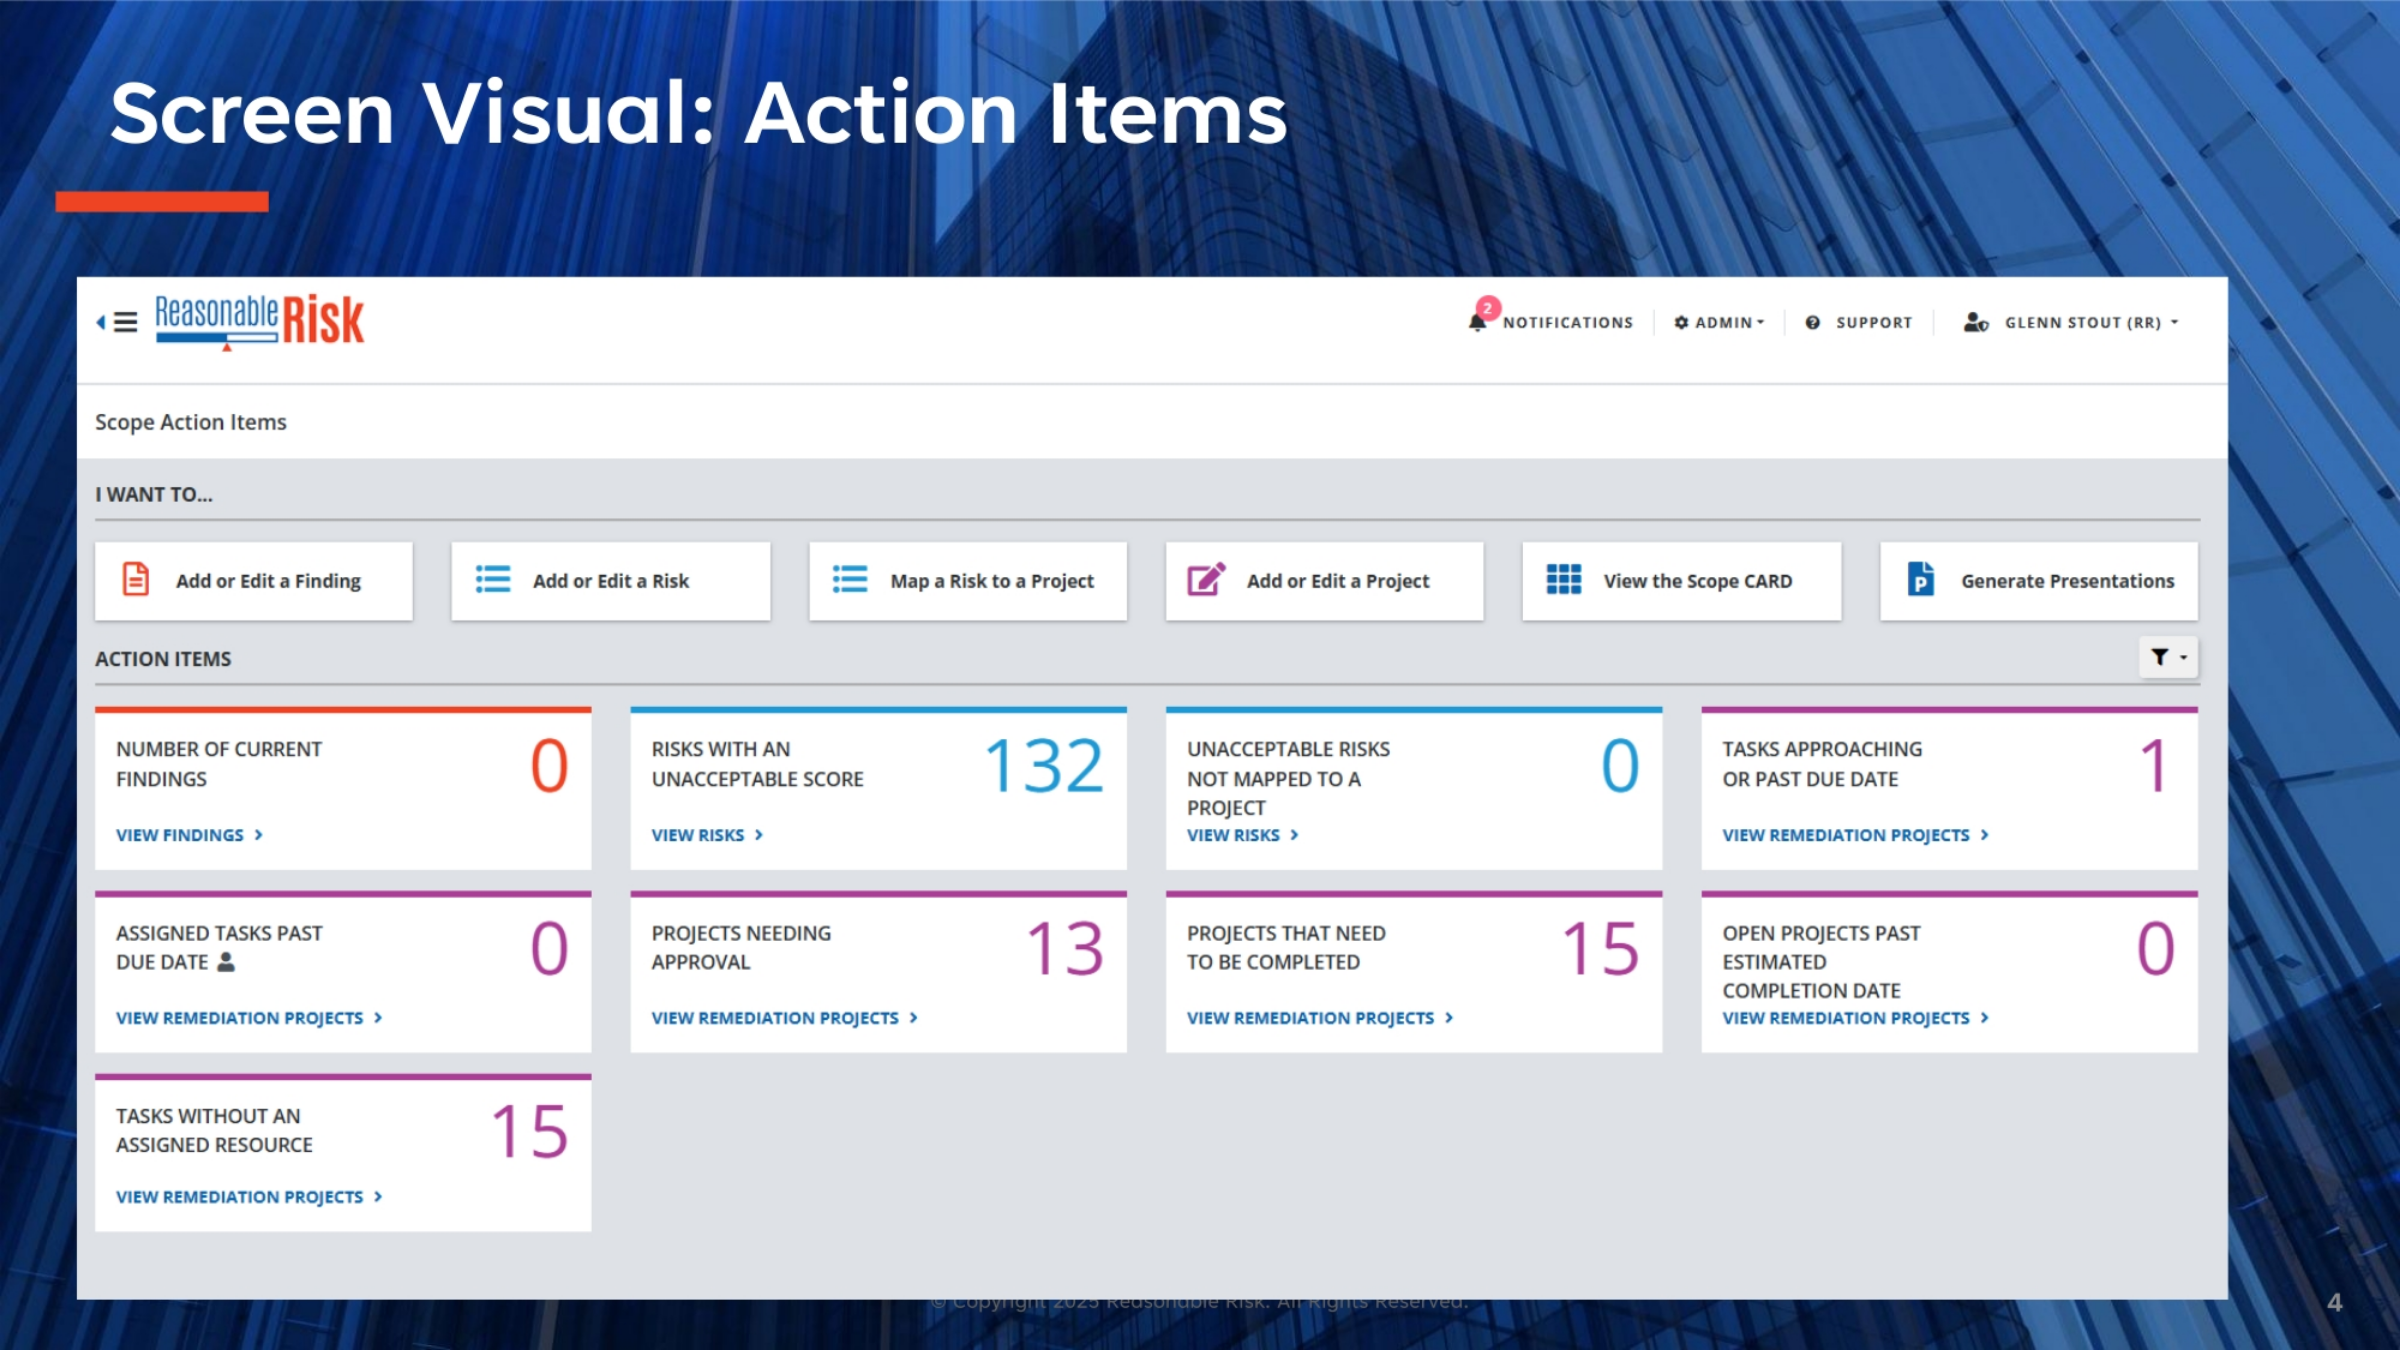View remediation projects that need to be completed
Image resolution: width=2400 pixels, height=1350 pixels.
click(x=1320, y=1018)
